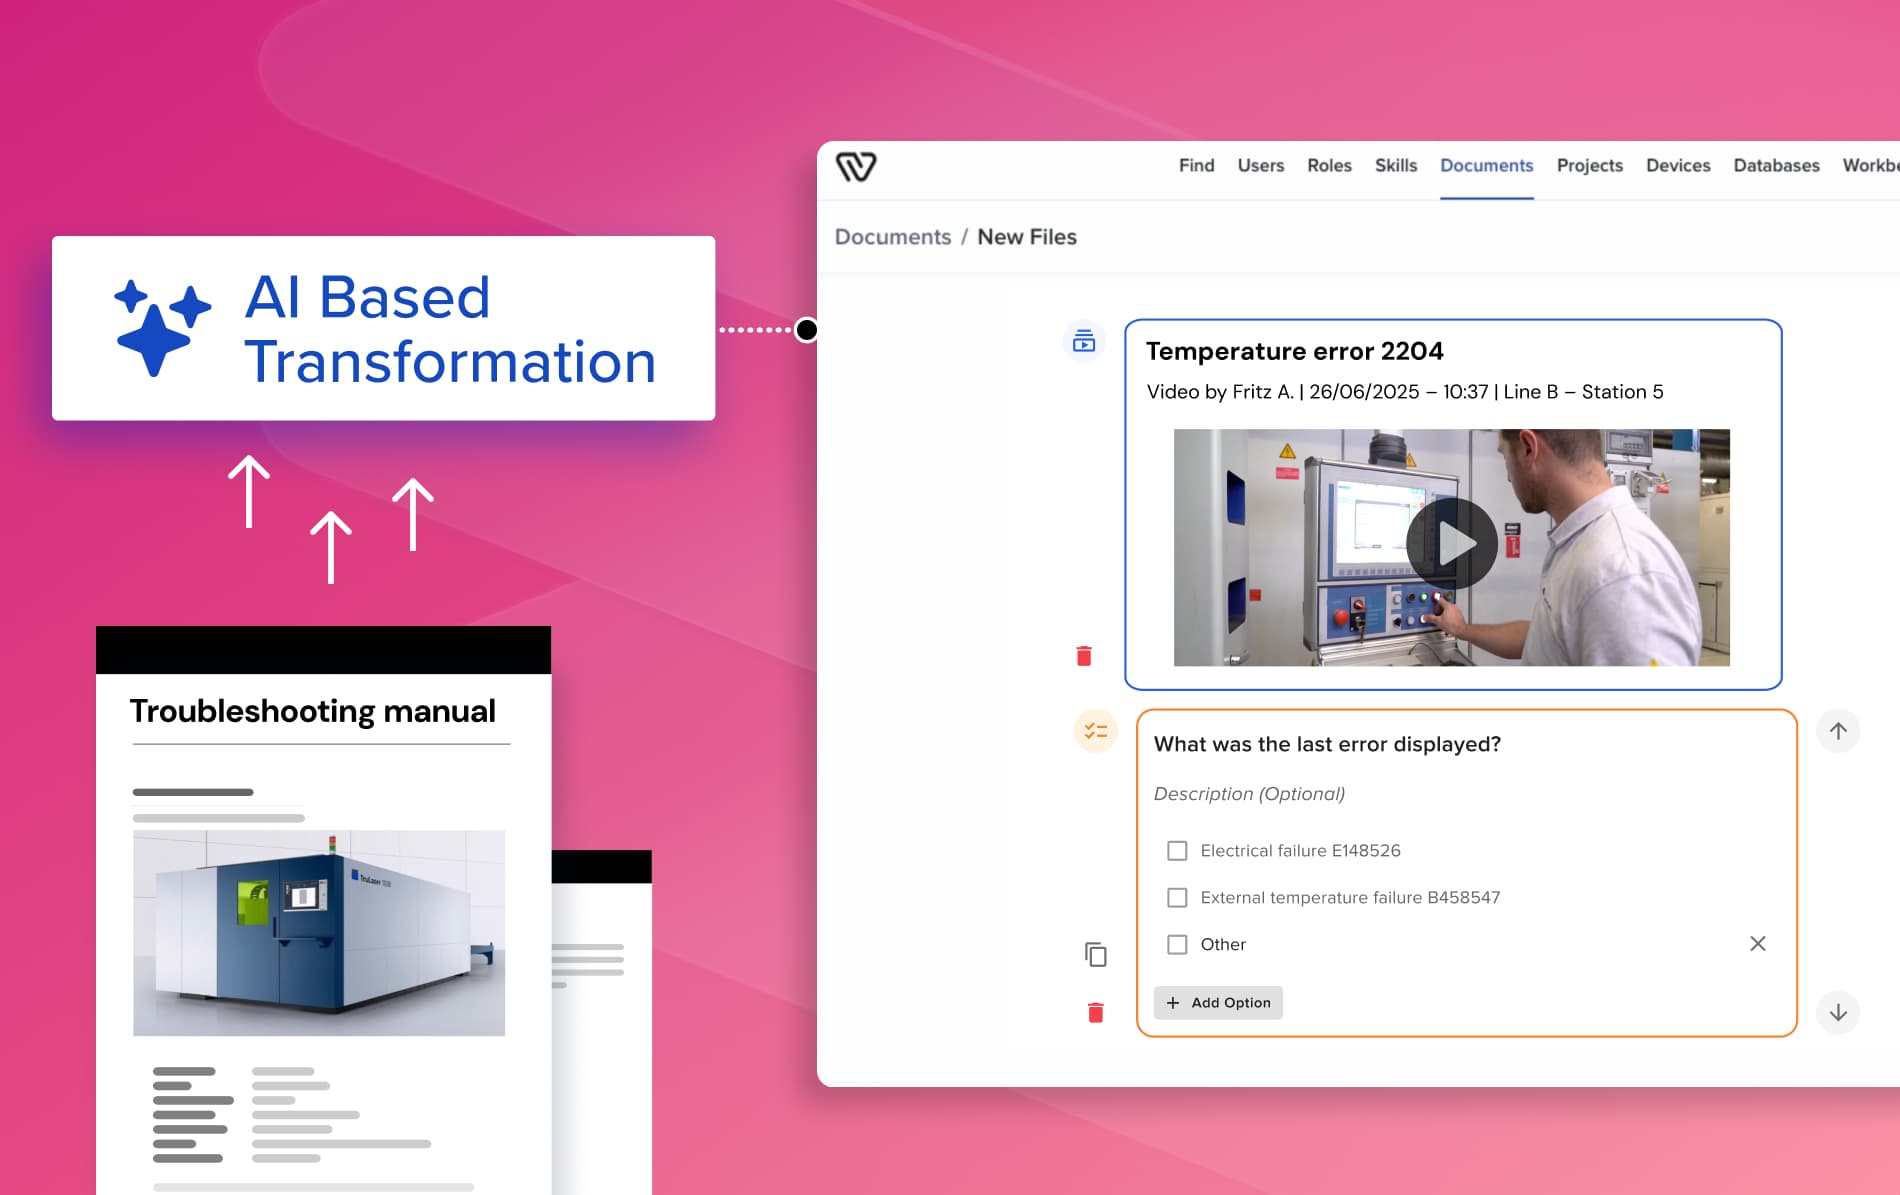Click the orange checklist question icon

[1095, 731]
